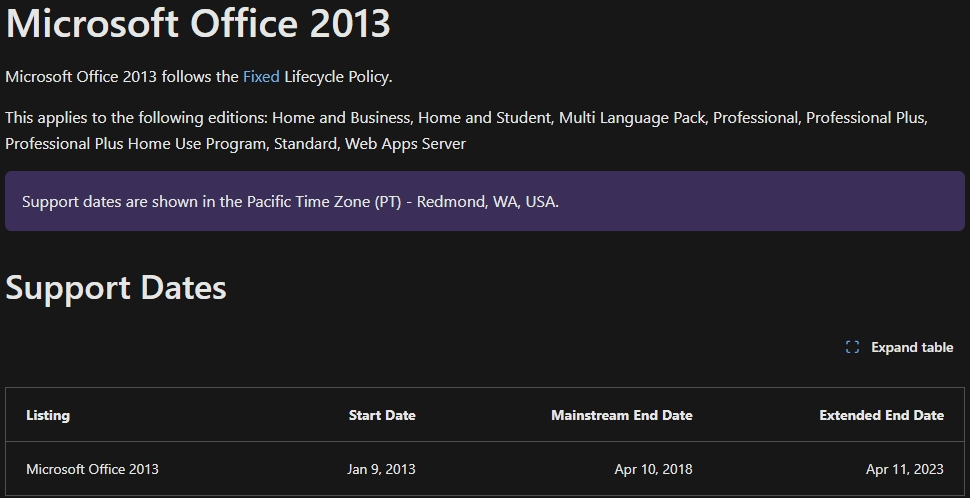Click the Microsoft Office 2013 table row listing

pyautogui.click(x=92, y=469)
